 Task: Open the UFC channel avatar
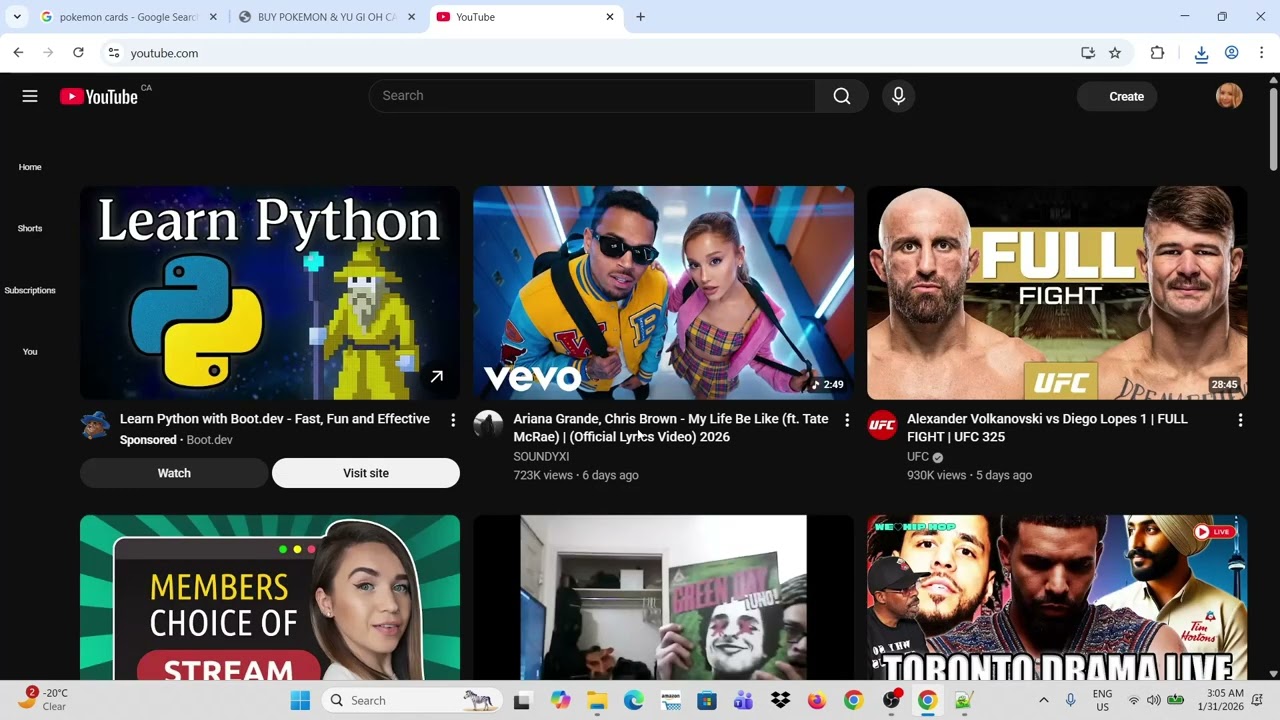click(882, 425)
